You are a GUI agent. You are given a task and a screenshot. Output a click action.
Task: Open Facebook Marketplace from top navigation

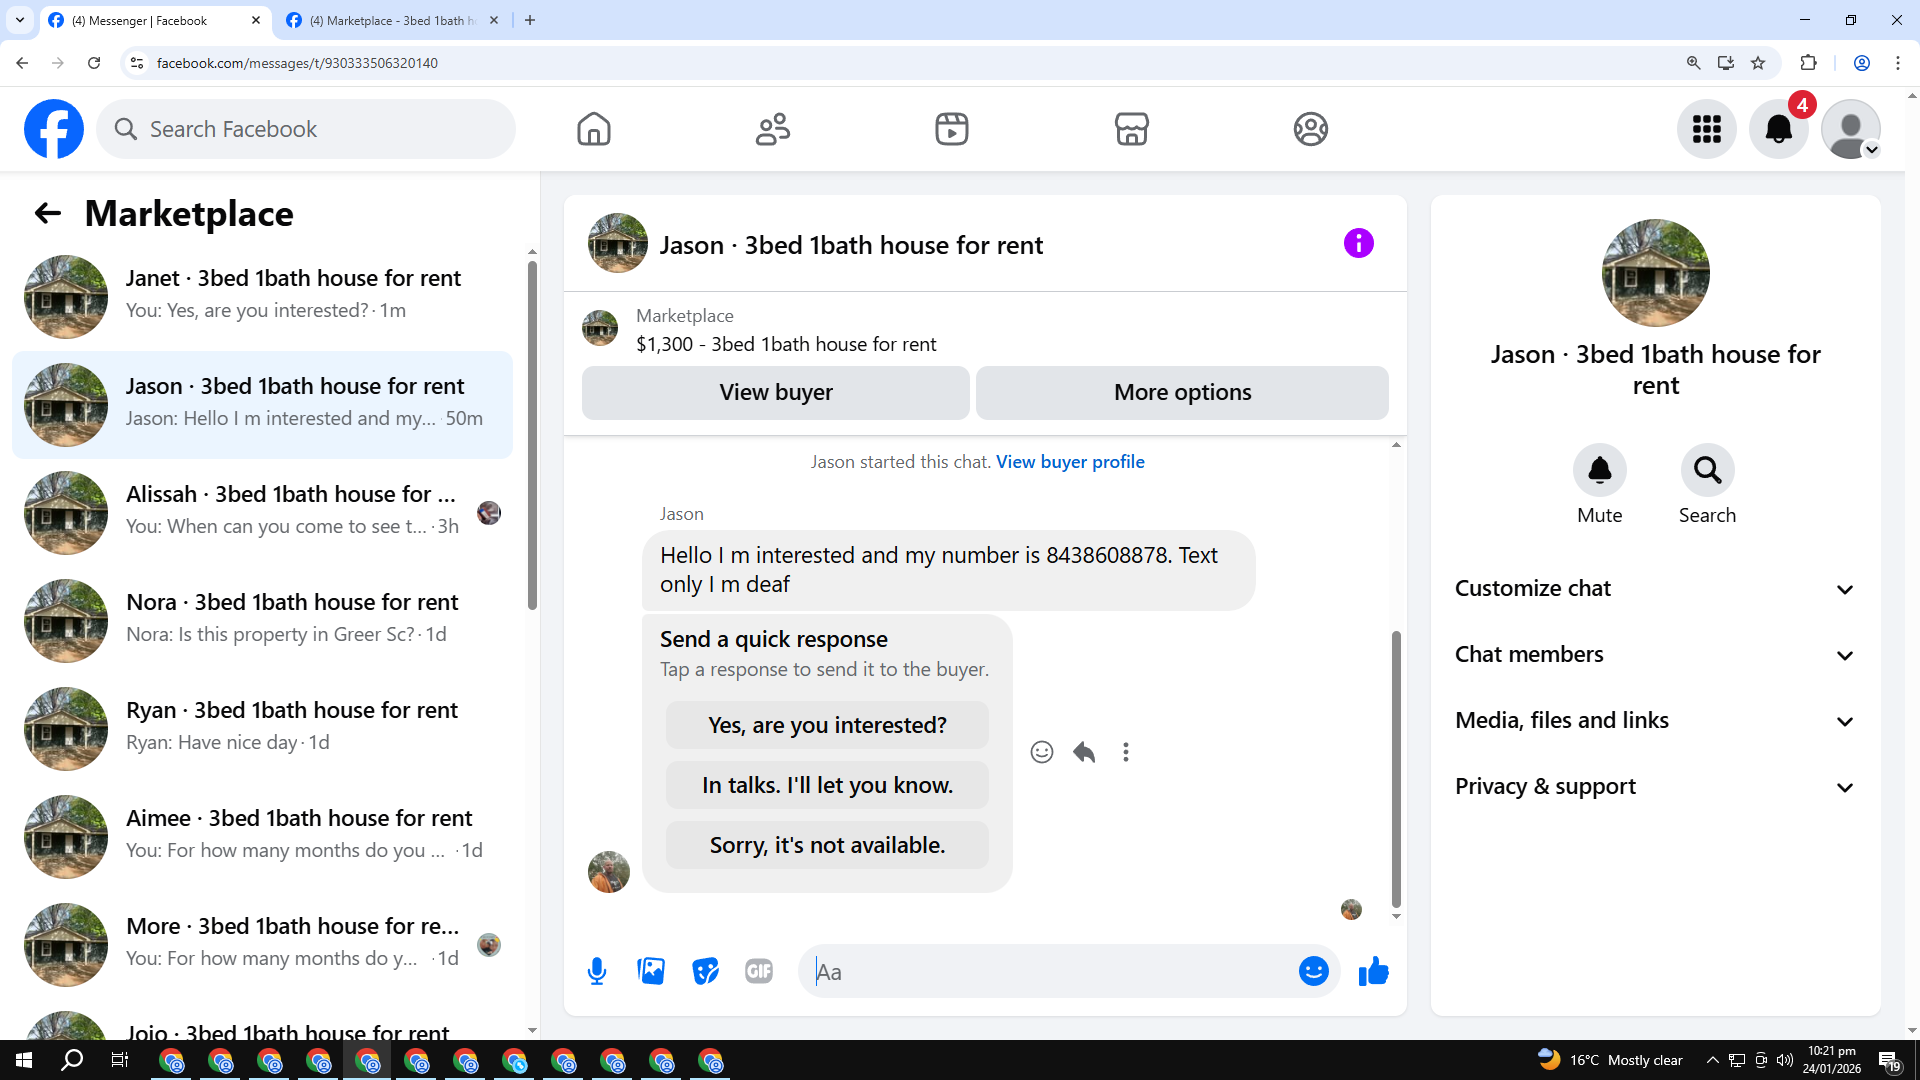tap(1131, 129)
